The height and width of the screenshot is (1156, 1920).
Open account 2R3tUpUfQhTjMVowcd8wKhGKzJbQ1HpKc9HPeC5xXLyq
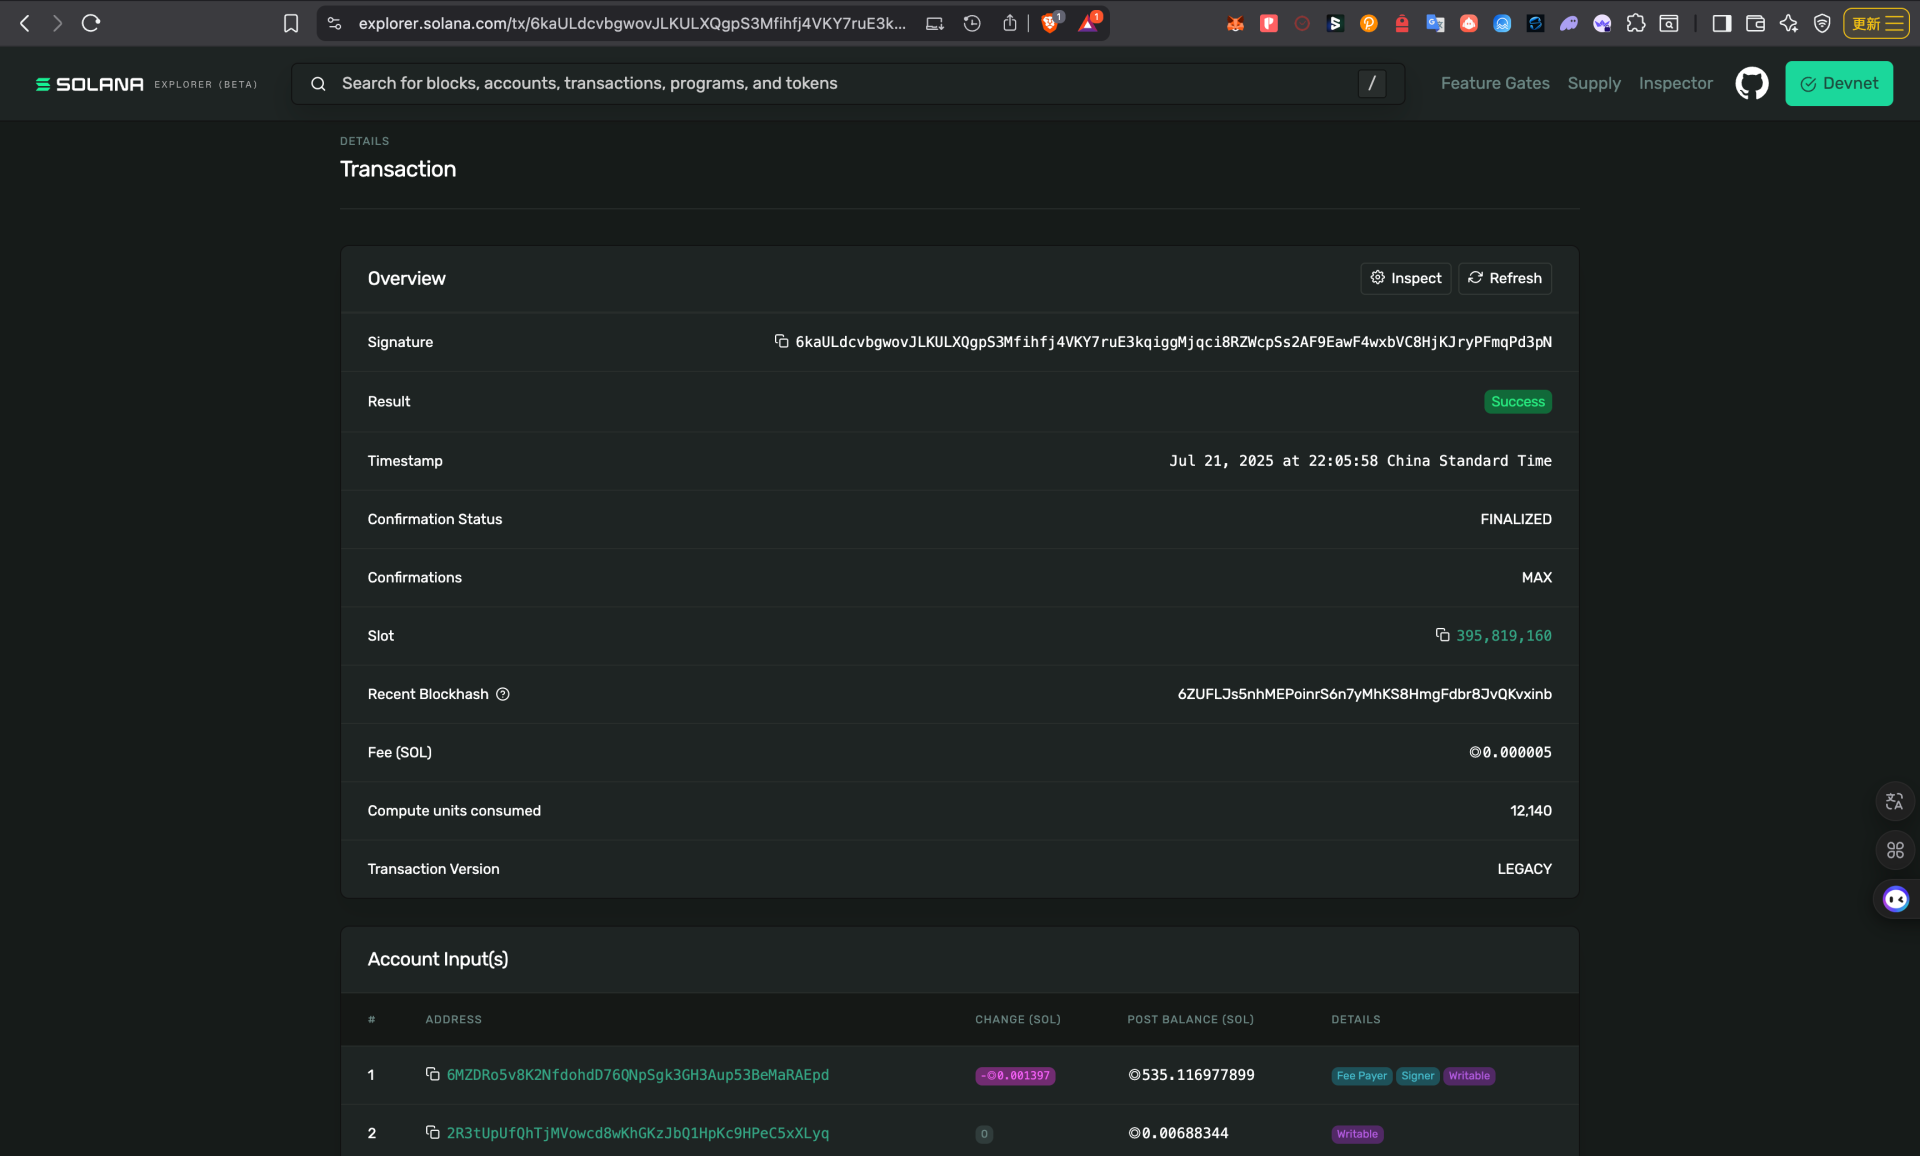click(638, 1133)
